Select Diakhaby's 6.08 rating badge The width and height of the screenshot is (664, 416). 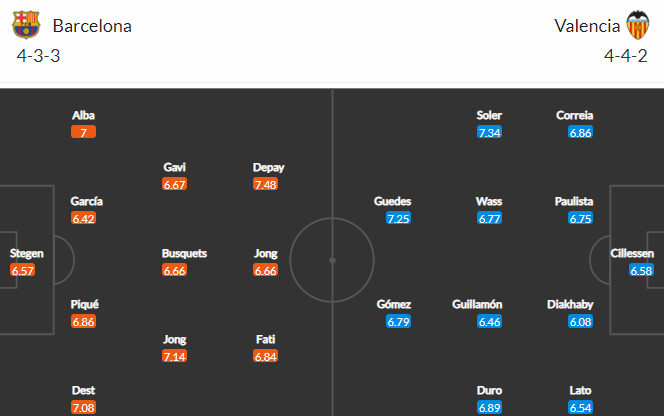[x=581, y=322]
